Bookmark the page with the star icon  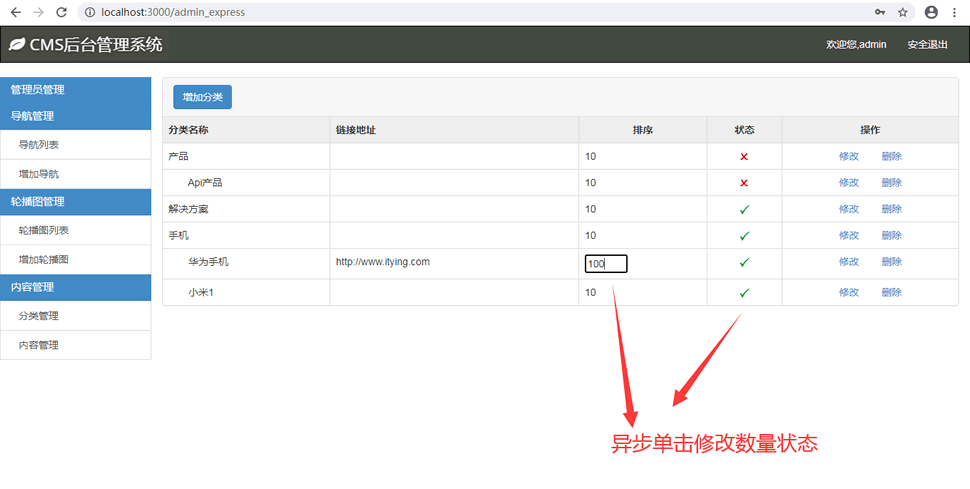click(903, 12)
